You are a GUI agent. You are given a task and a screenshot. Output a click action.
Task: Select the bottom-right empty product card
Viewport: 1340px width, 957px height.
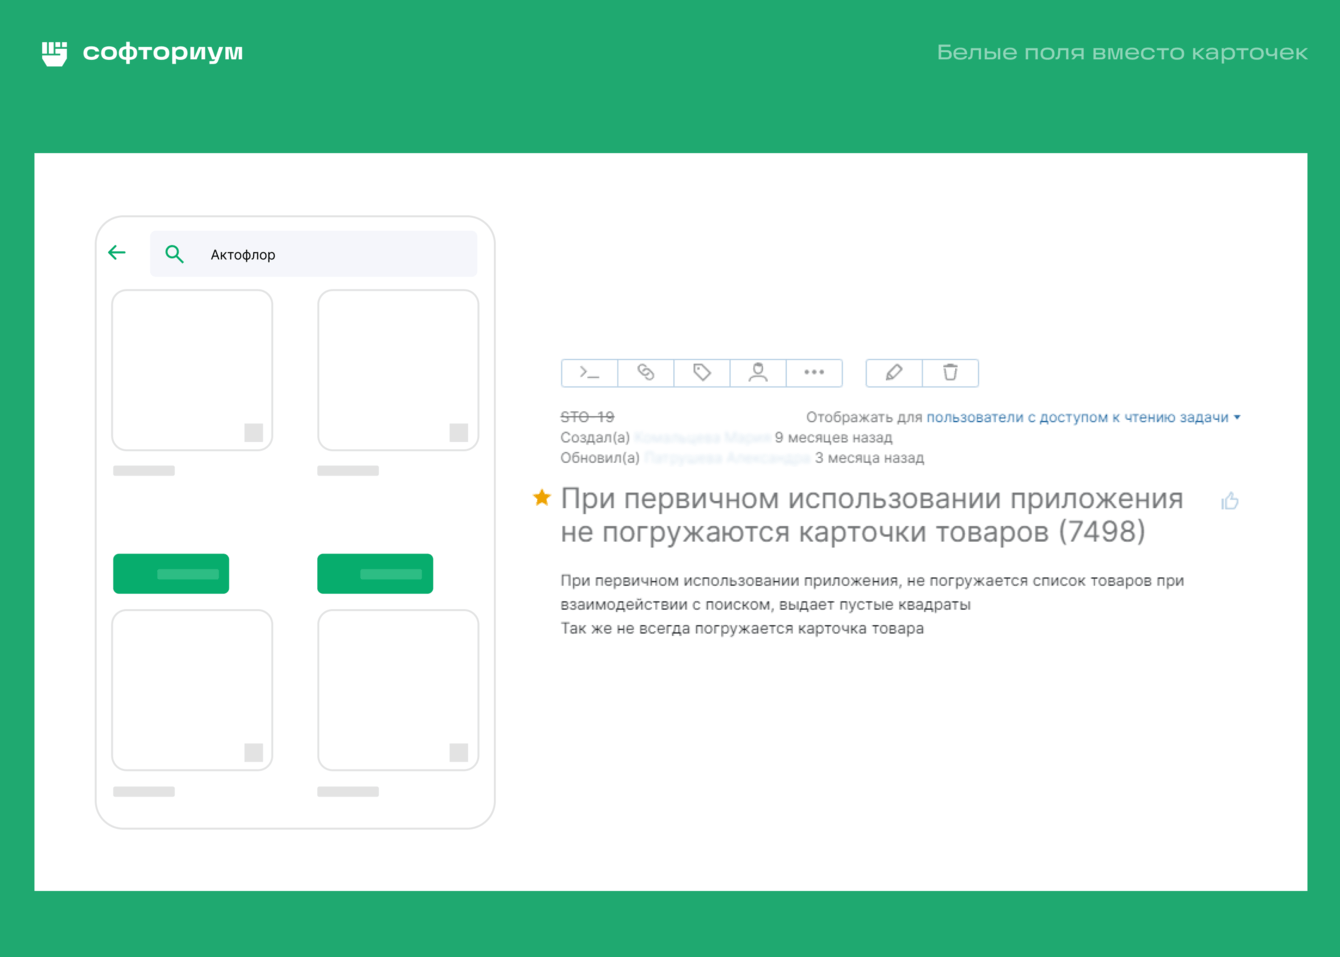point(398,690)
